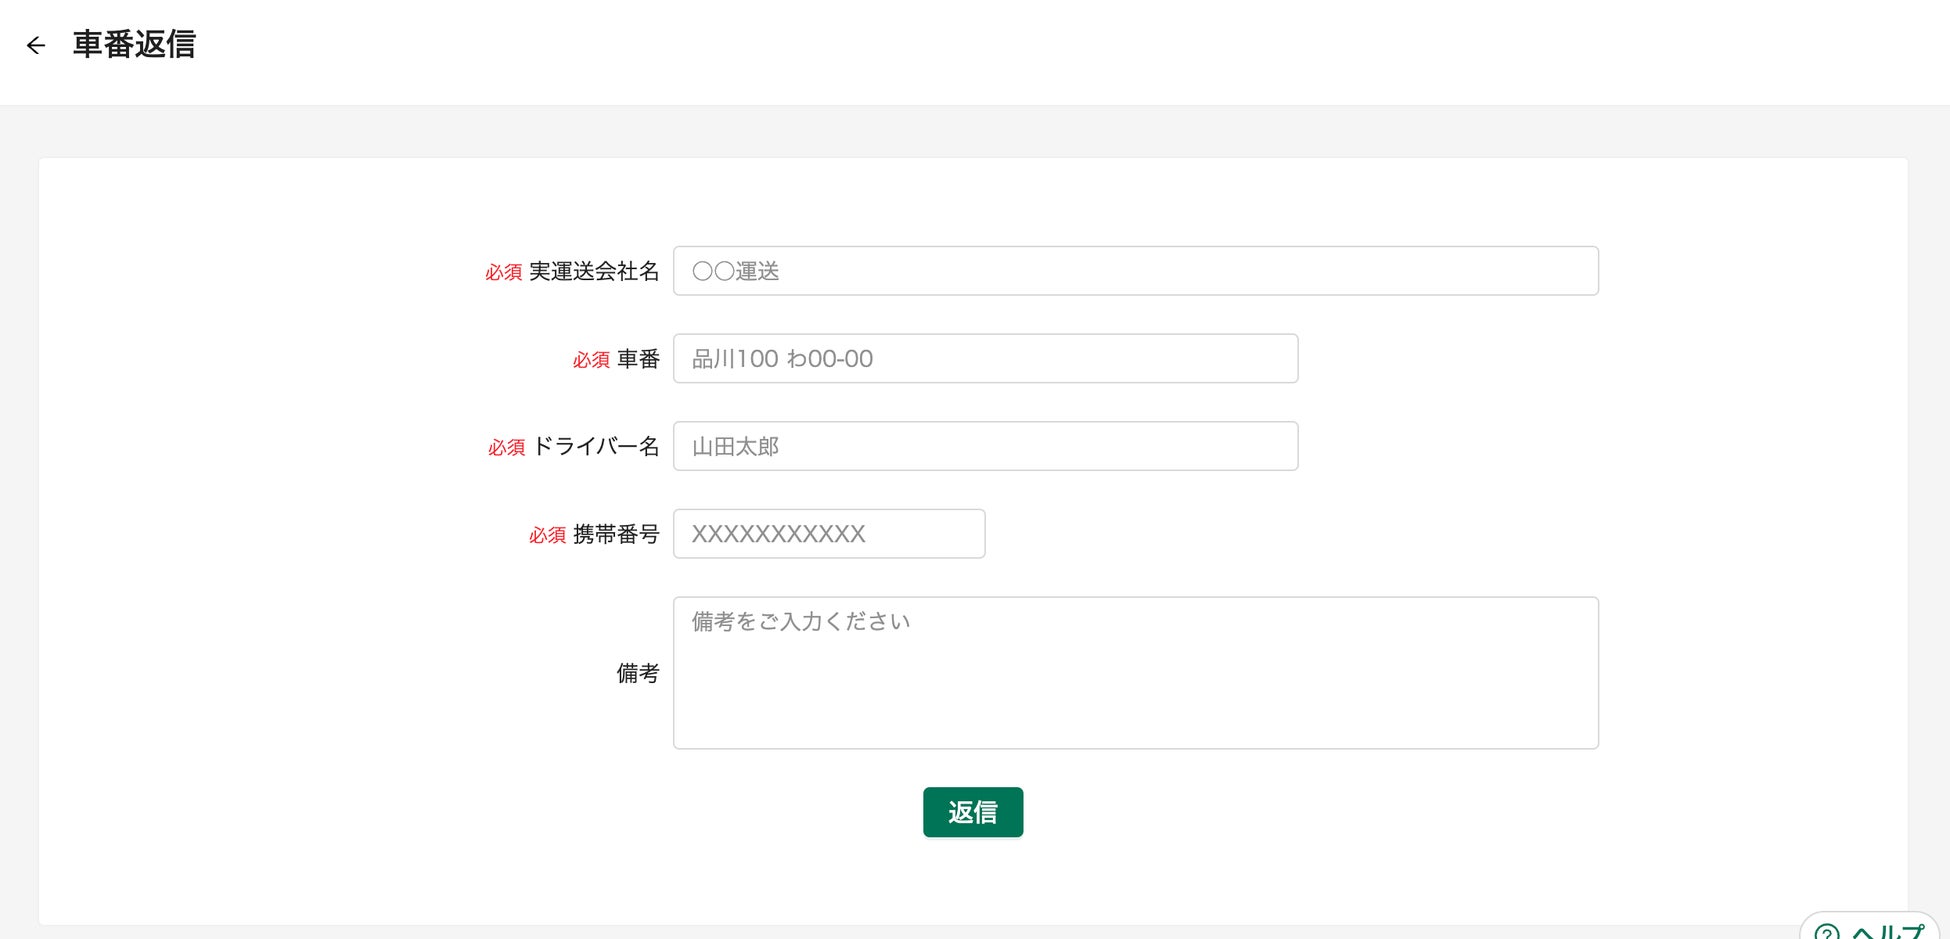This screenshot has width=1950, height=939.
Task: Click the back arrow icon
Action: tap(36, 45)
